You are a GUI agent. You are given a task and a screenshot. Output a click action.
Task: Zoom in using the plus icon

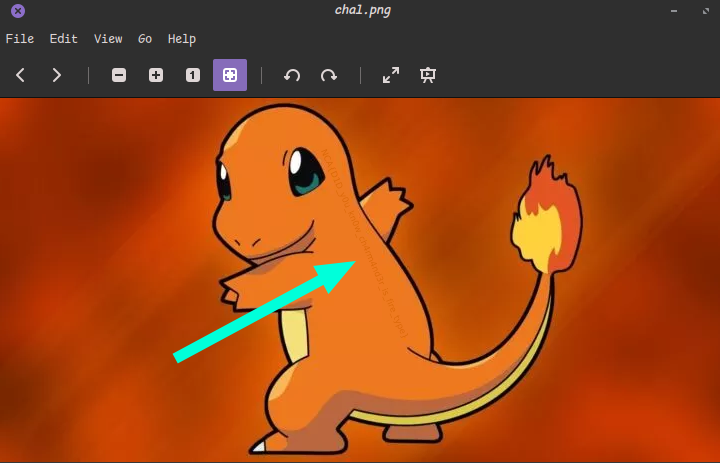156,75
